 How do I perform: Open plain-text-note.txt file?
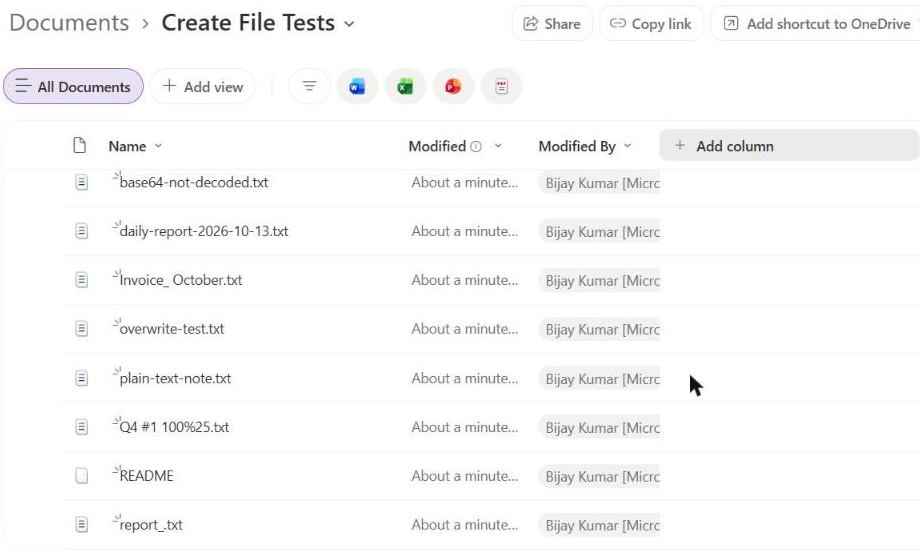[x=175, y=378]
